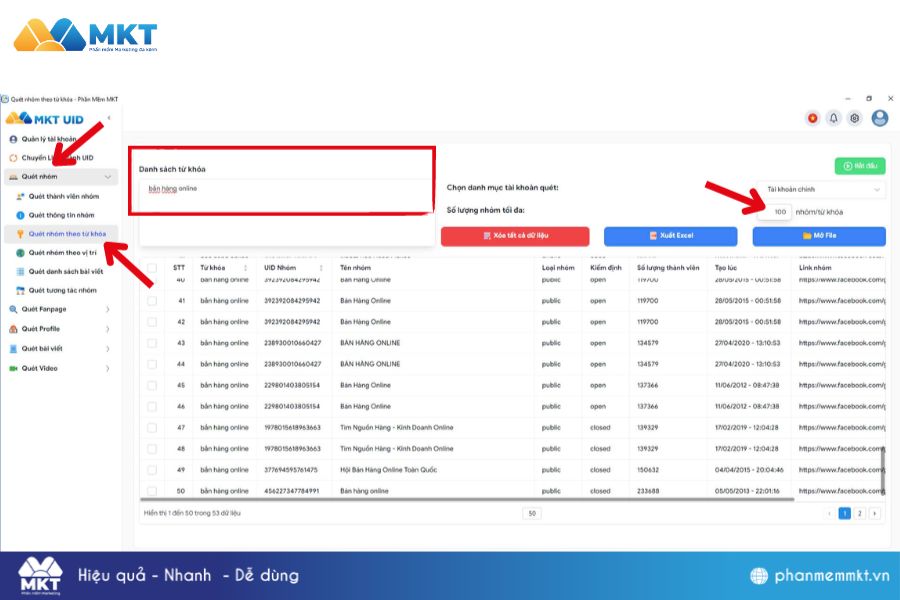Select row 45 checkbox

pos(152,385)
